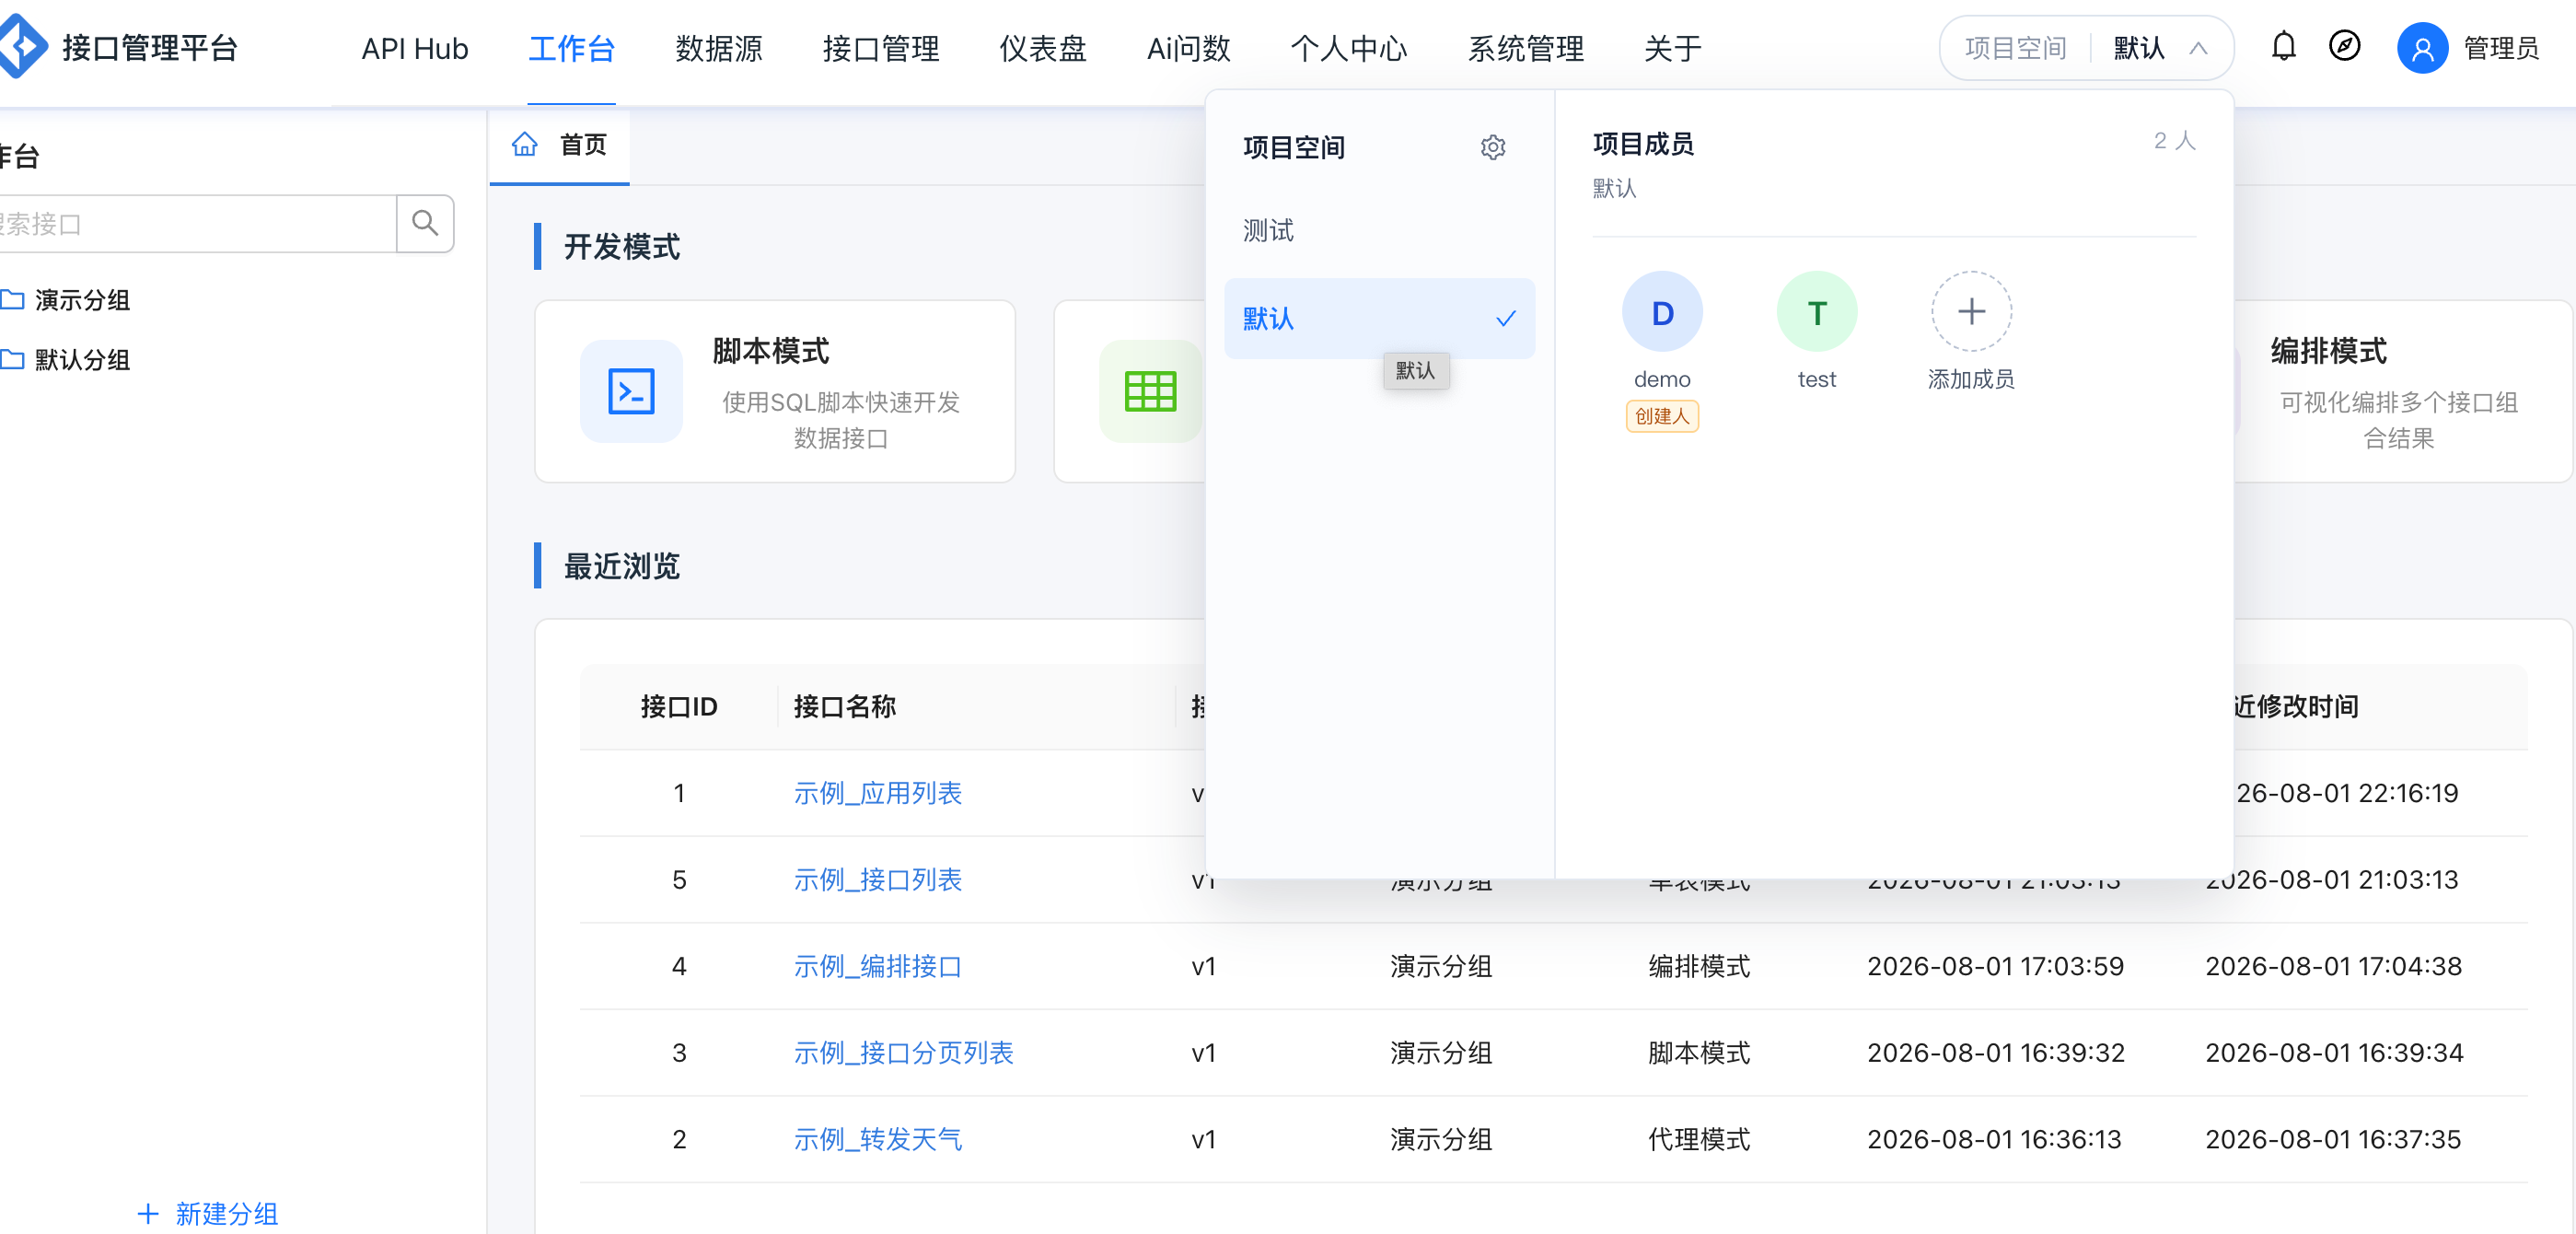Viewport: 2576px width, 1234px height.
Task: Click timestamp 2026-08-01 21:03:13
Action: click(x=2333, y=880)
